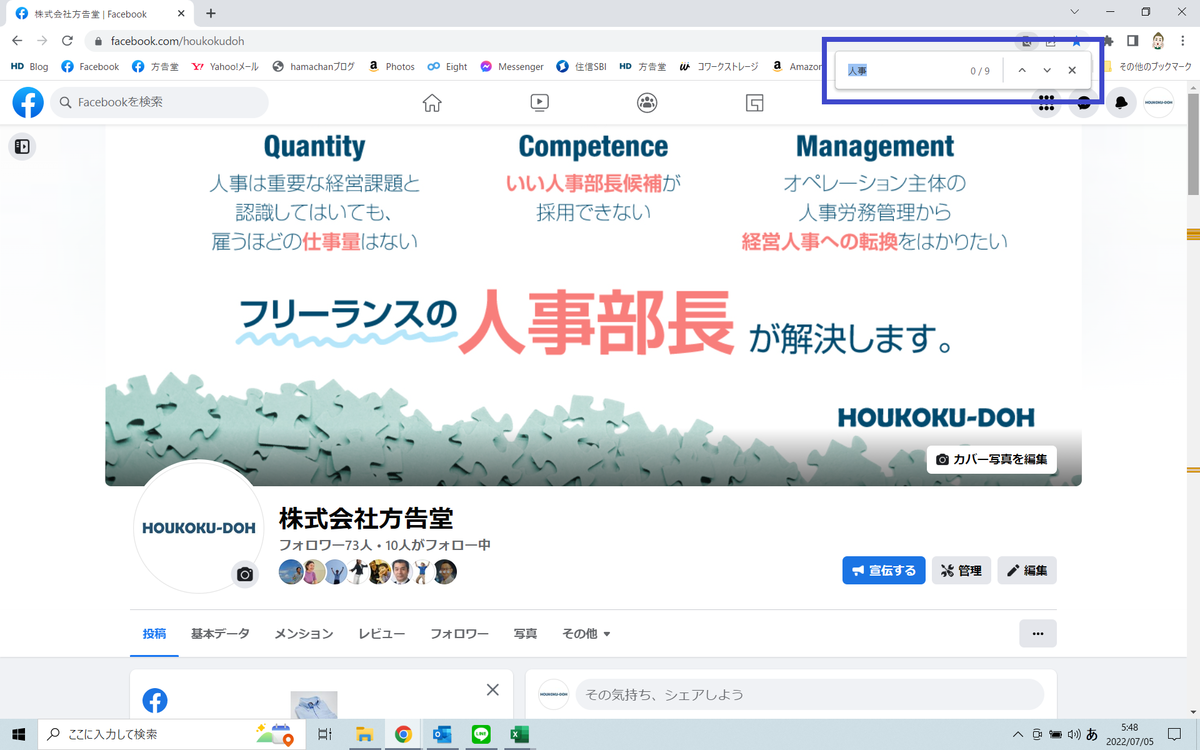Click the camera icon on profile picture
Viewport: 1200px width, 750px height.
[x=244, y=574]
